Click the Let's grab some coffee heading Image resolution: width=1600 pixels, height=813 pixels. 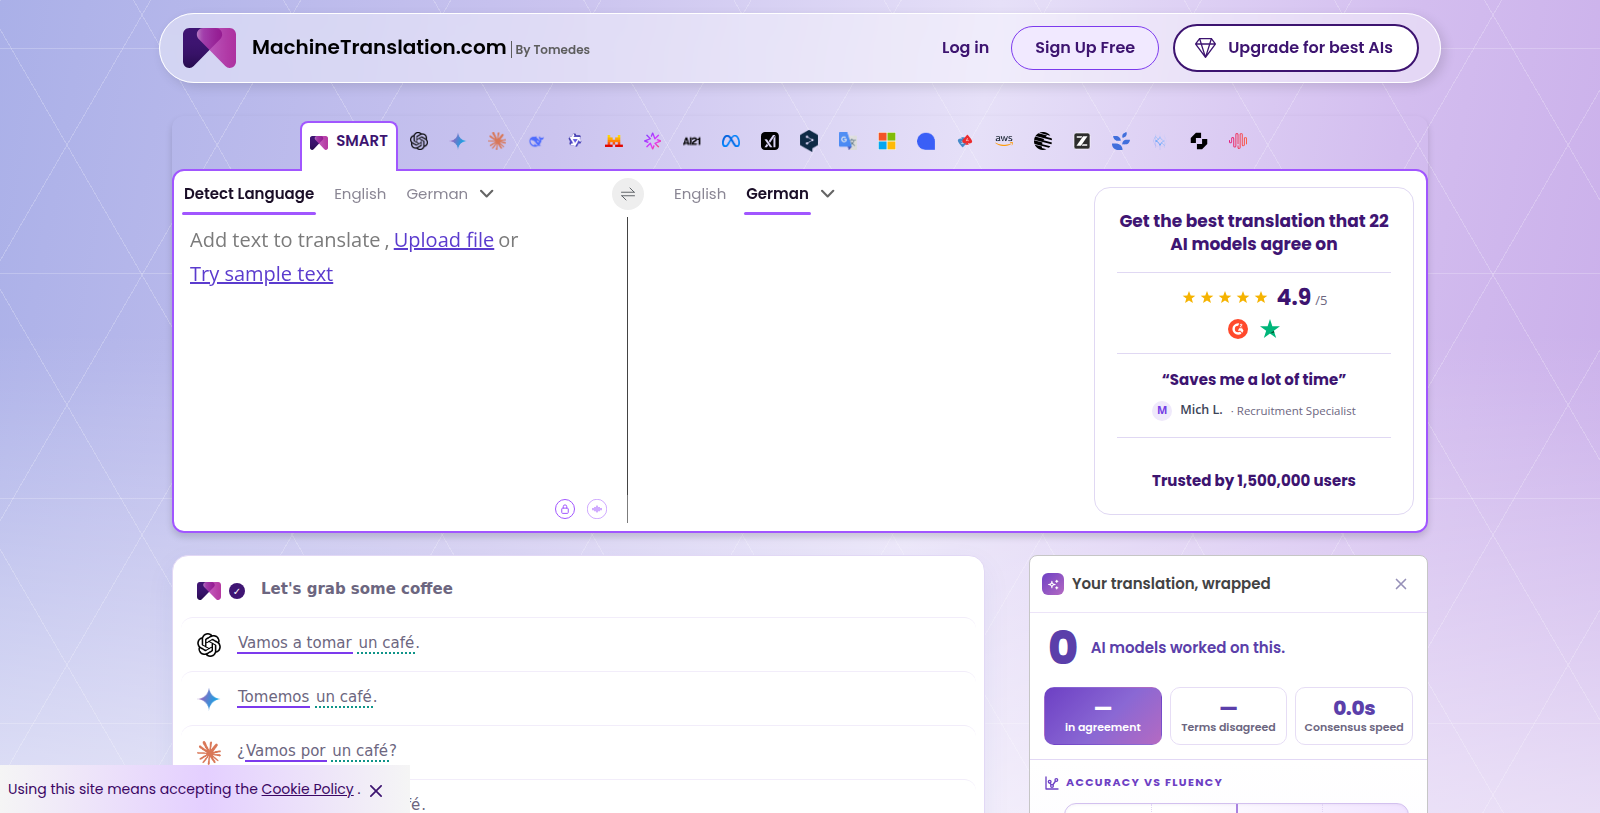pyautogui.click(x=357, y=589)
